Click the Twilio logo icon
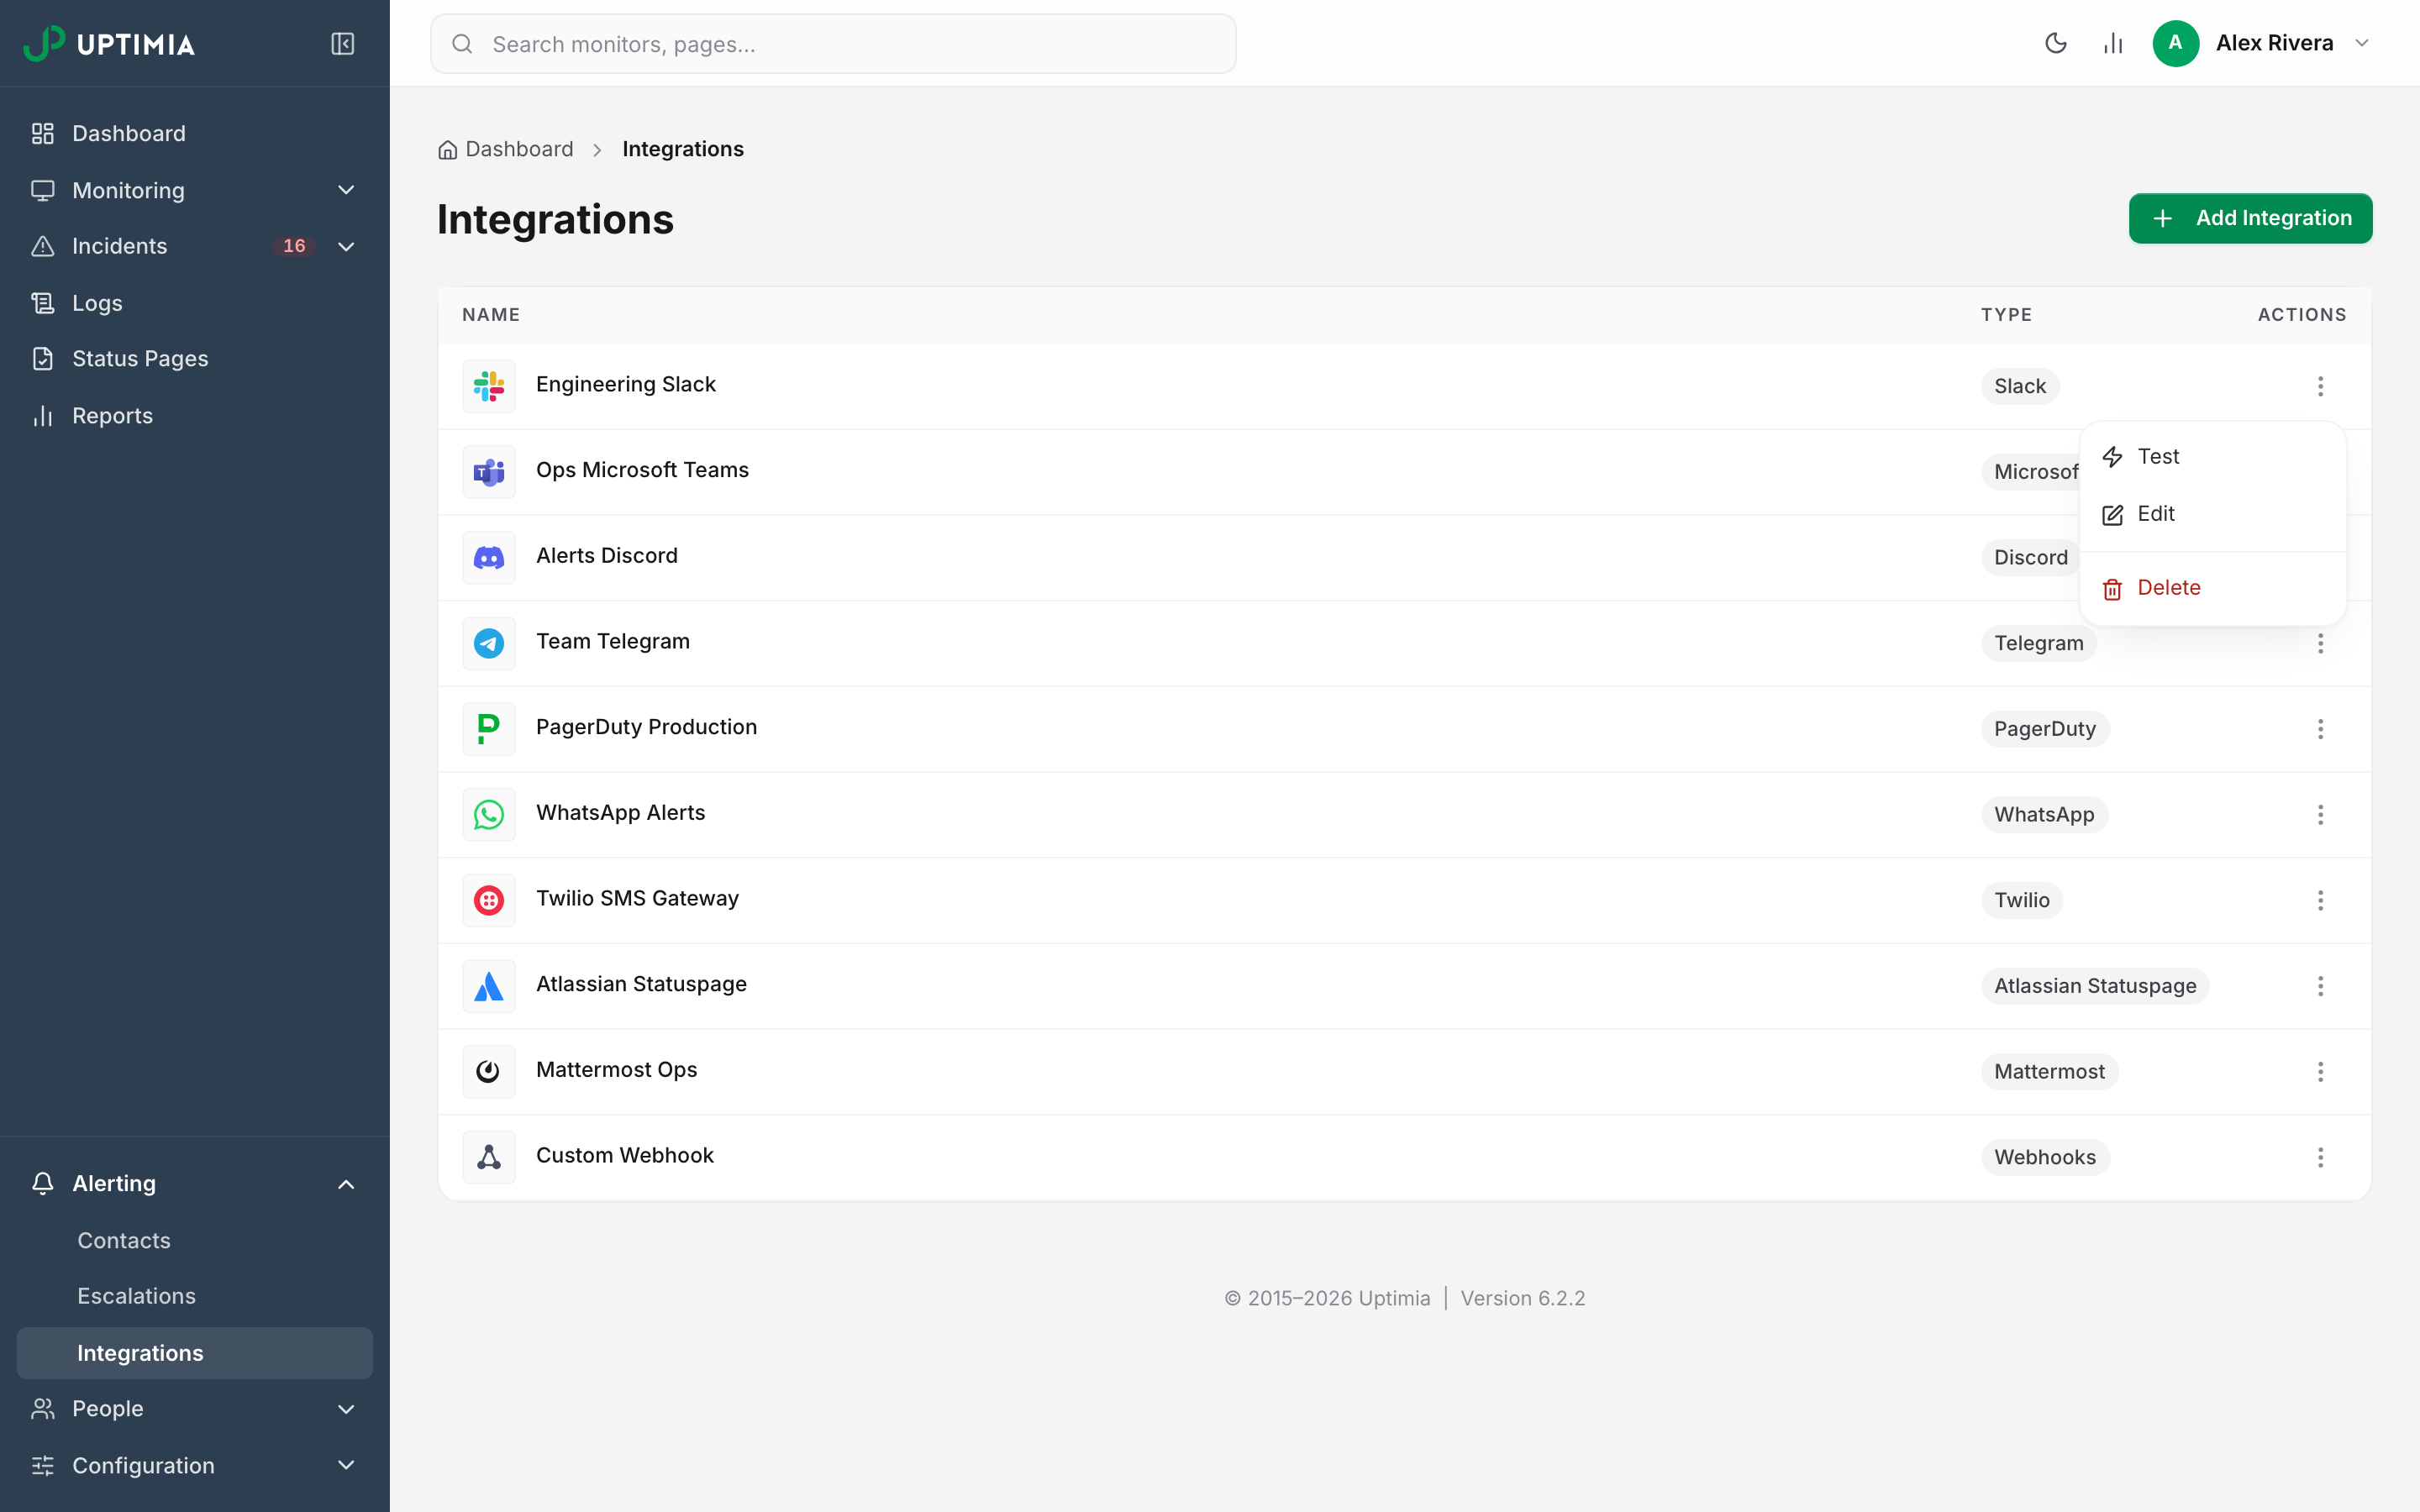The width and height of the screenshot is (2420, 1512). tap(489, 900)
